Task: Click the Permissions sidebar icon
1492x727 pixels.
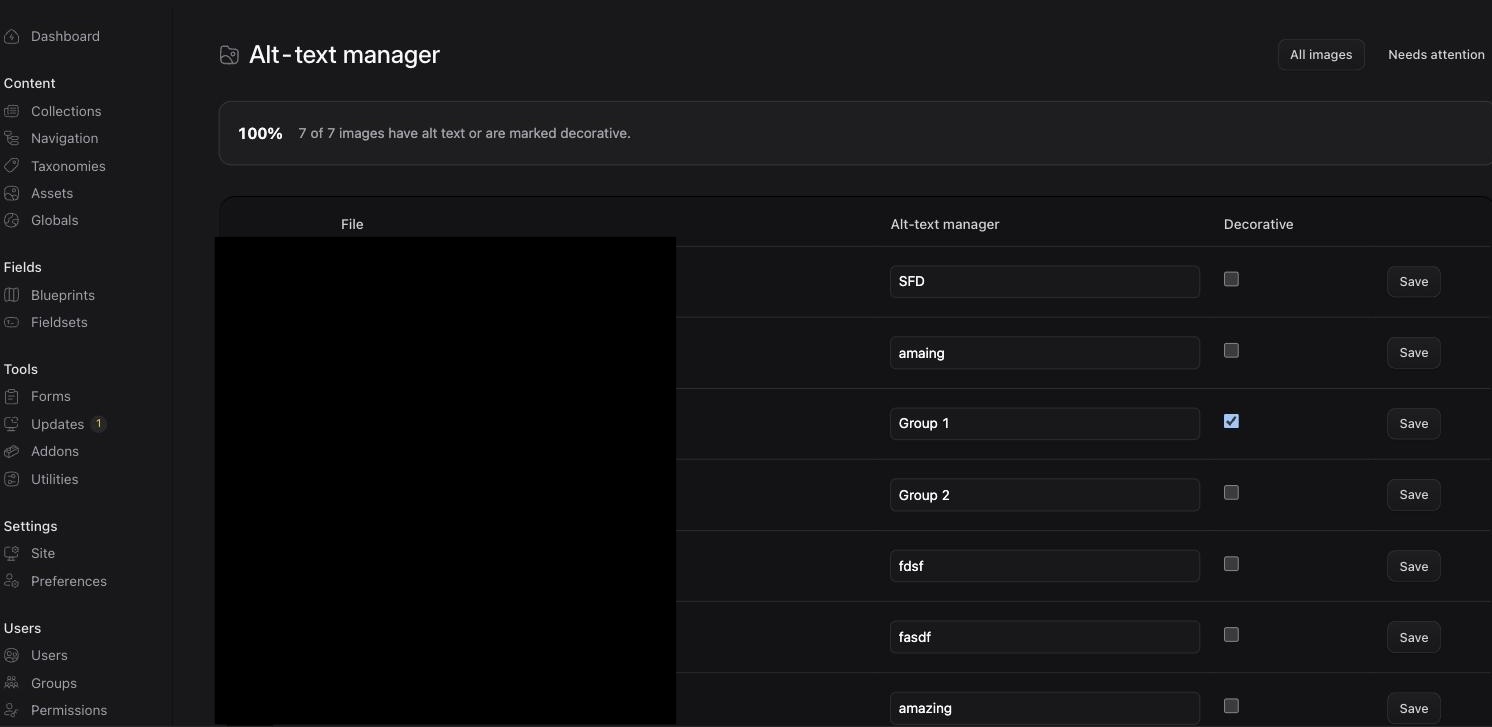Action: click(x=12, y=710)
